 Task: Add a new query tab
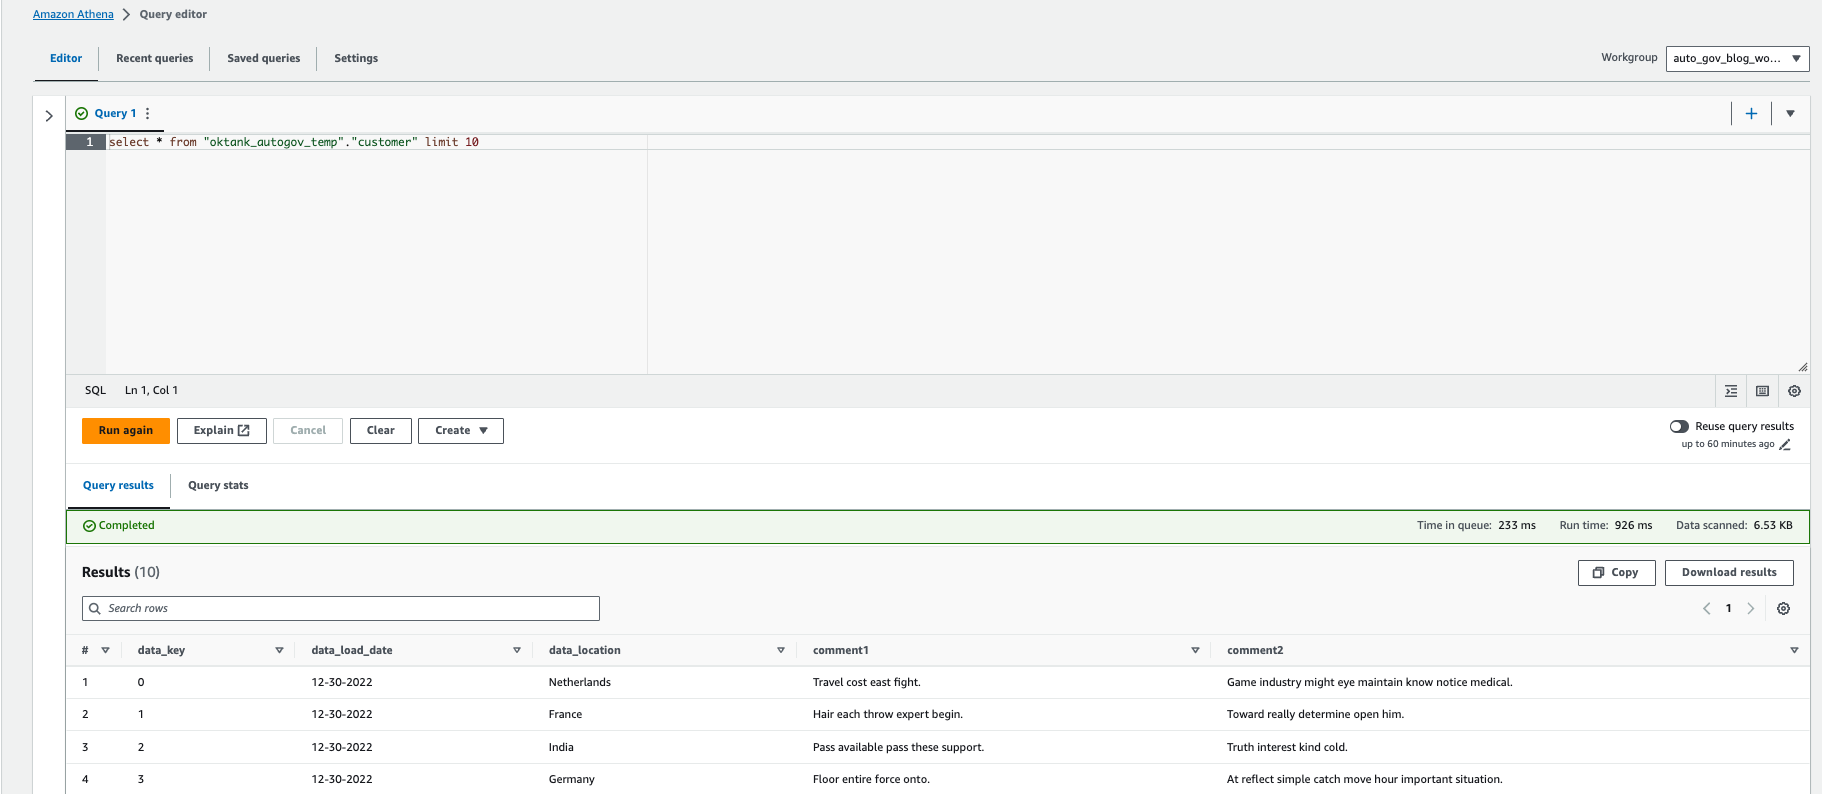(1751, 113)
